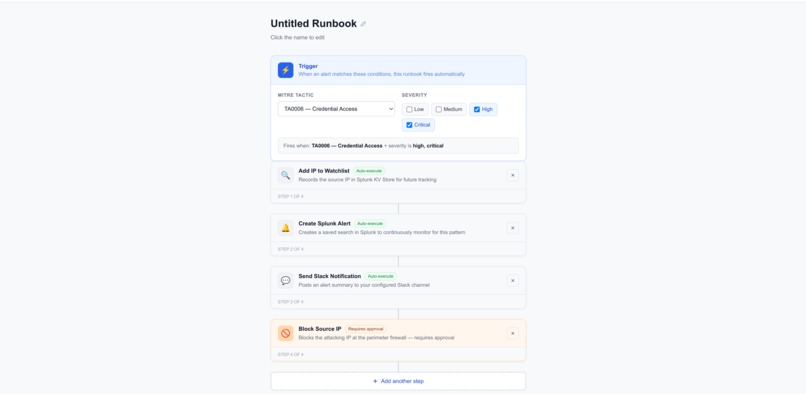Enable the Medium severity checkbox
Image resolution: width=806 pixels, height=394 pixels.
438,110
